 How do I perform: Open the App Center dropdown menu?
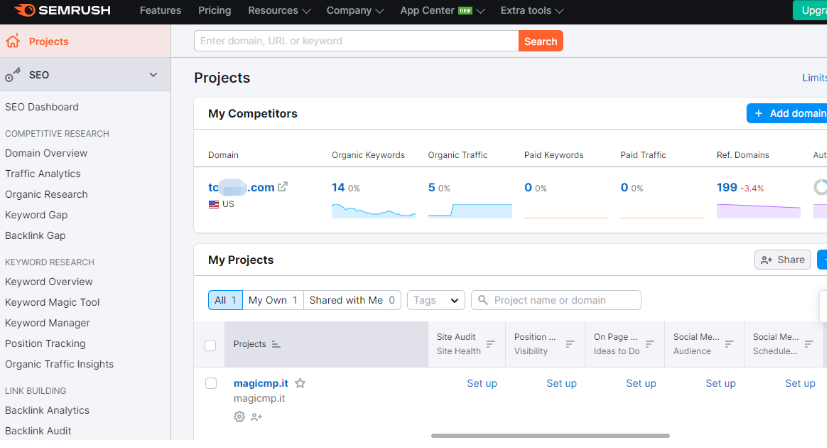[442, 11]
